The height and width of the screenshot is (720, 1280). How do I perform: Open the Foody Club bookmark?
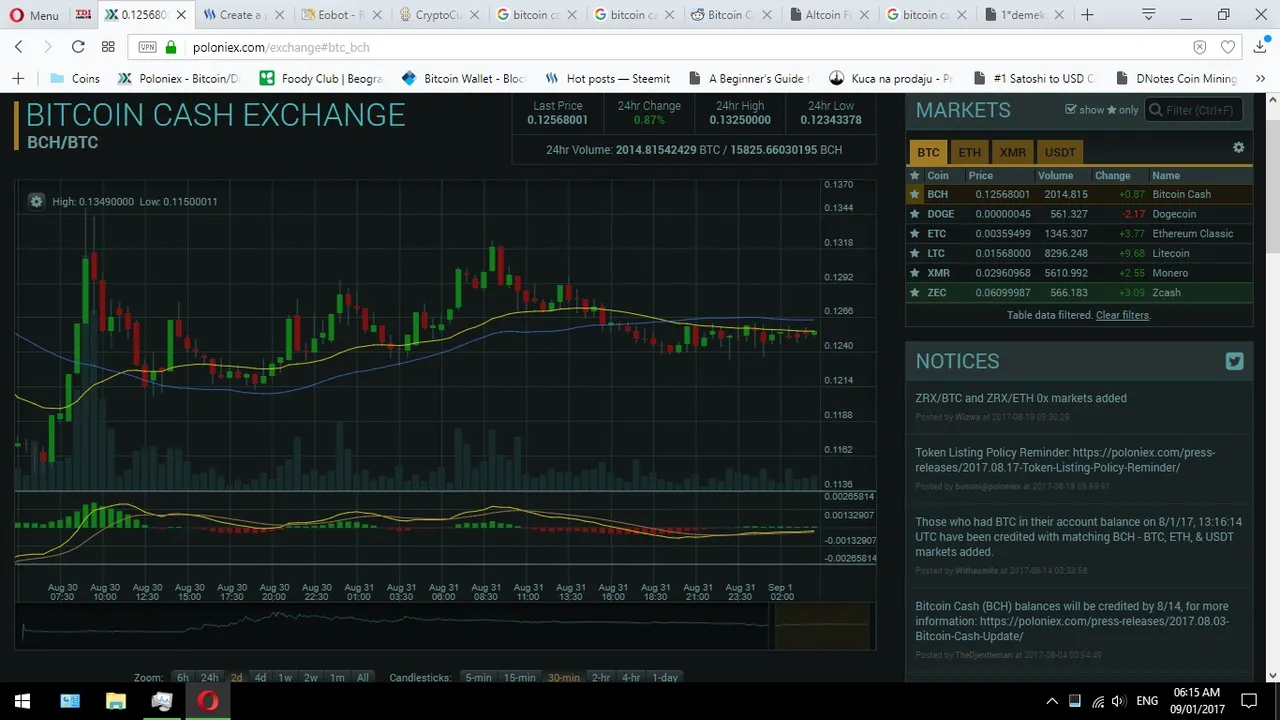[x=321, y=78]
